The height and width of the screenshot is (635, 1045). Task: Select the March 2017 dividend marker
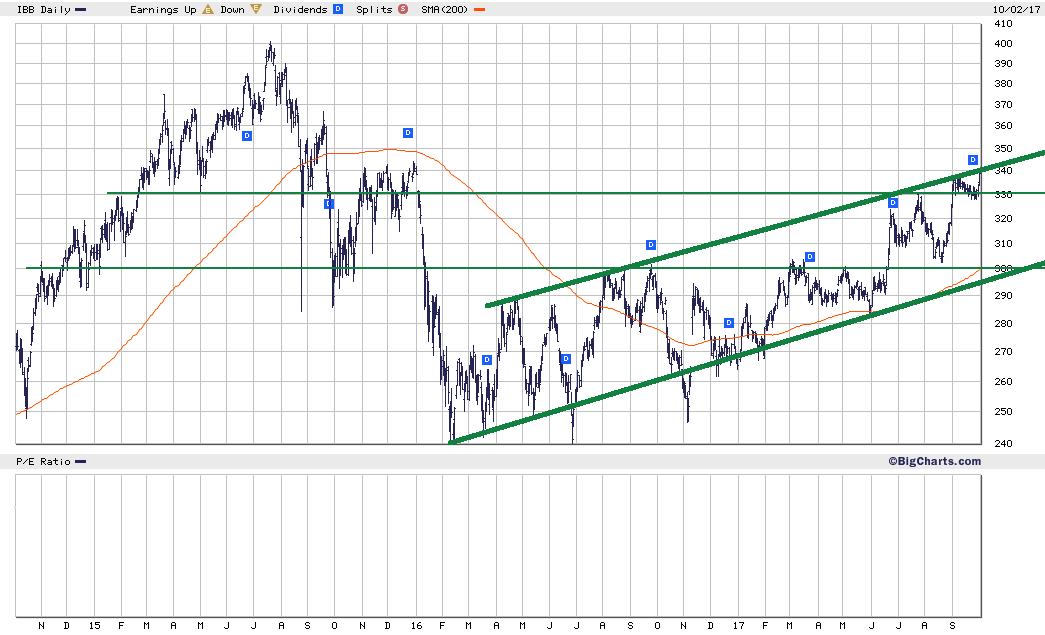point(810,257)
